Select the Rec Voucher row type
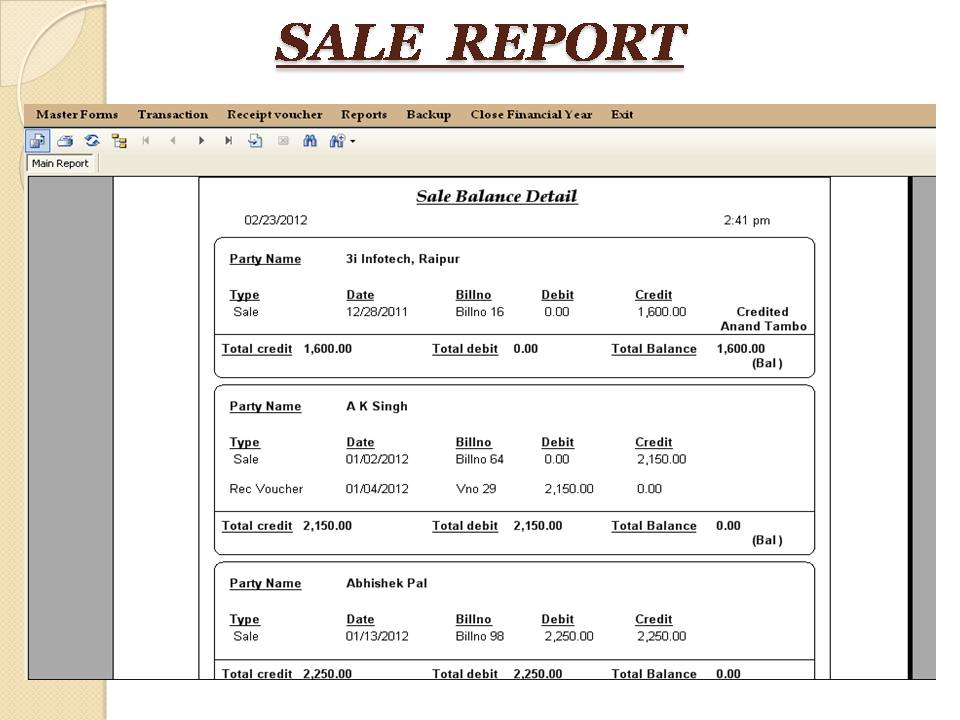The height and width of the screenshot is (720, 960). click(266, 489)
